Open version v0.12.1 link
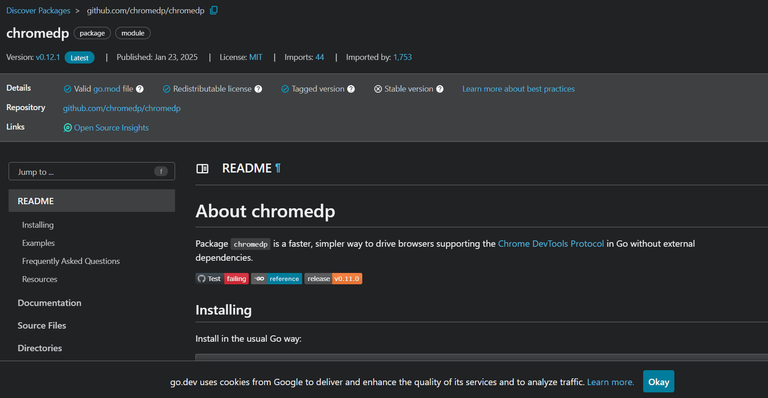 (x=48, y=57)
